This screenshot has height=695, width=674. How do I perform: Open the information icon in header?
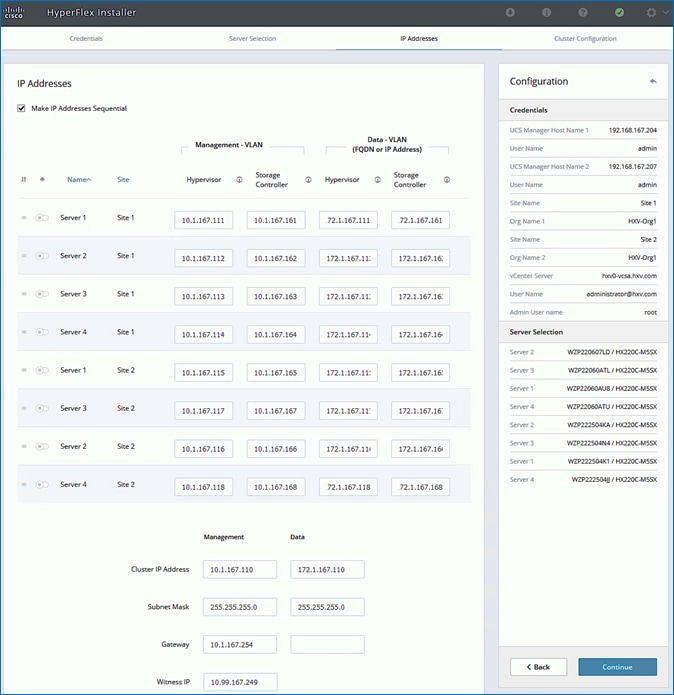[x=547, y=12]
